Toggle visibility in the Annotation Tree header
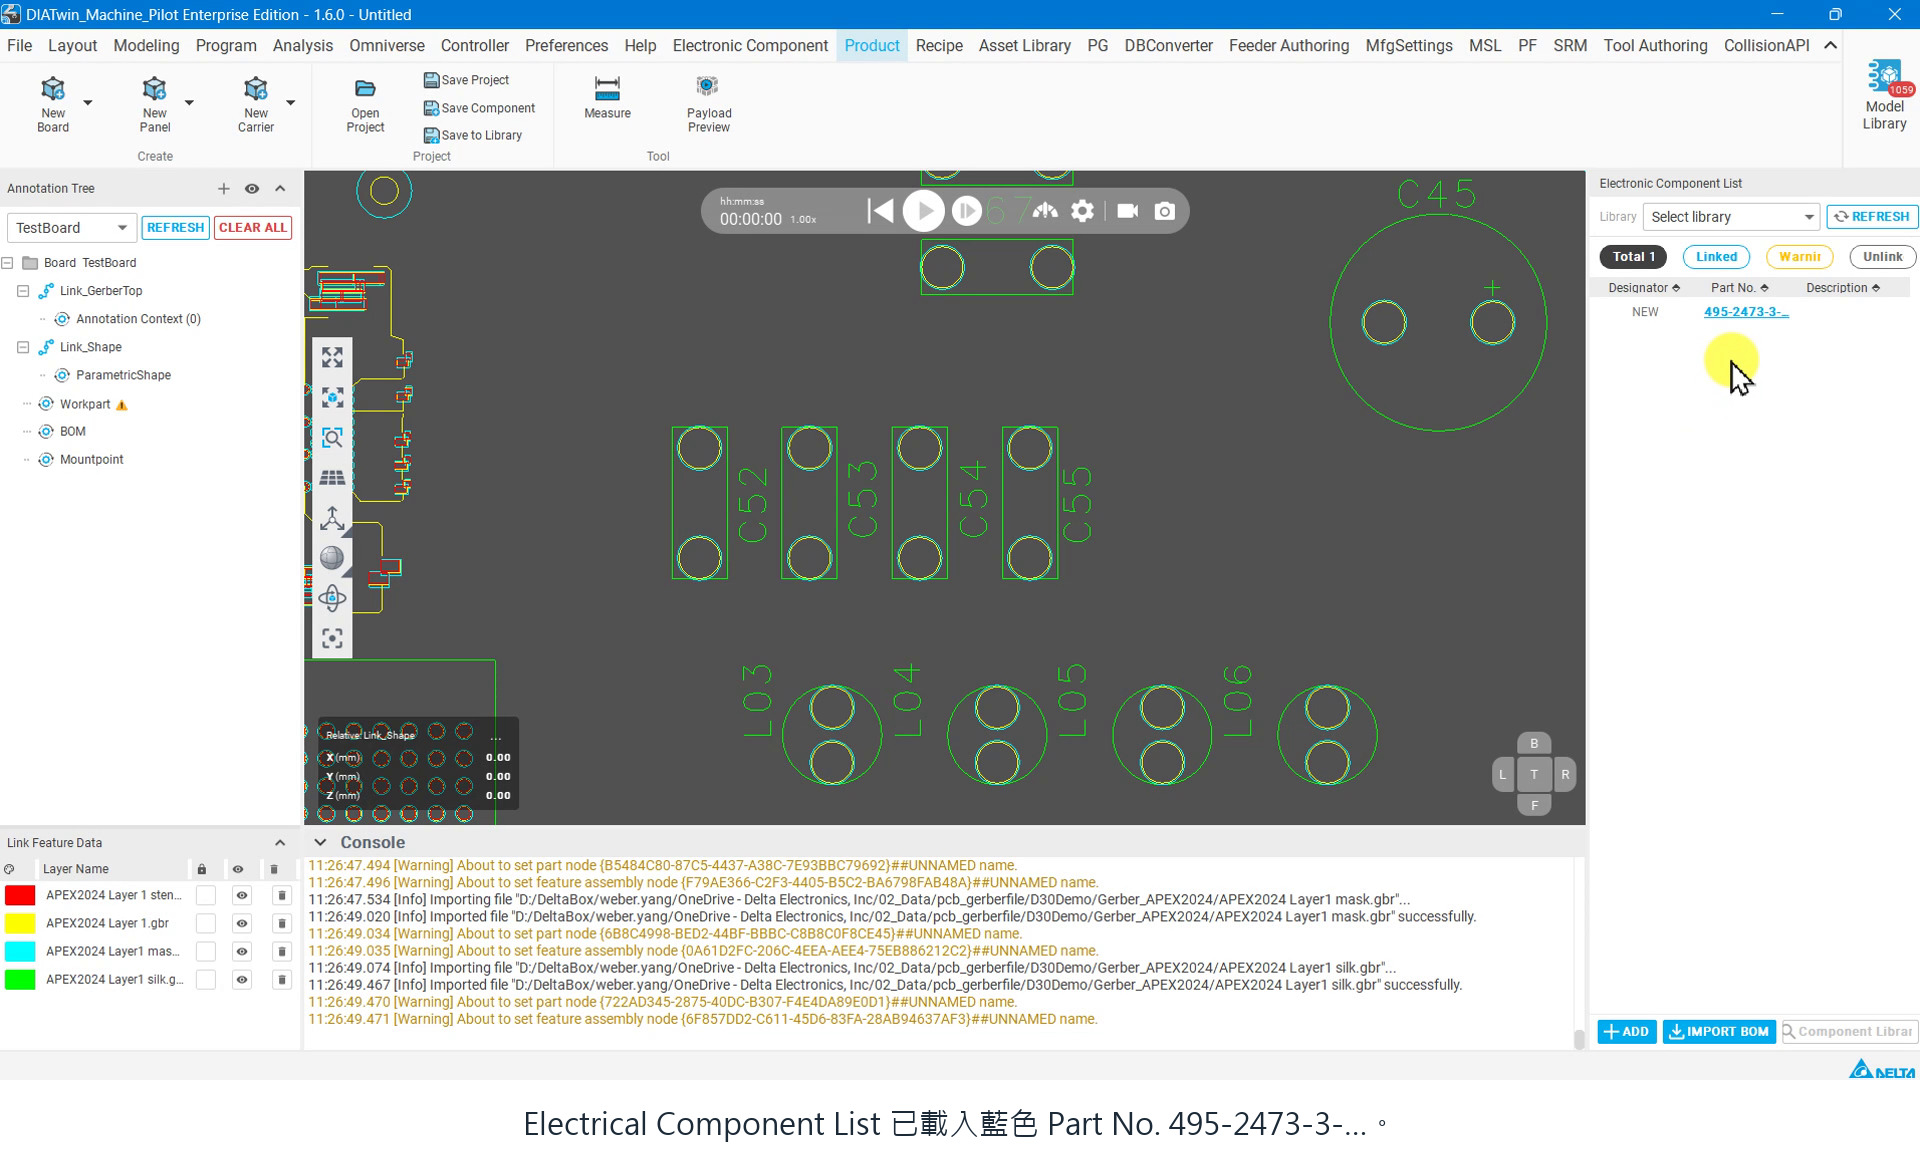The width and height of the screenshot is (1920, 1172). (x=252, y=189)
